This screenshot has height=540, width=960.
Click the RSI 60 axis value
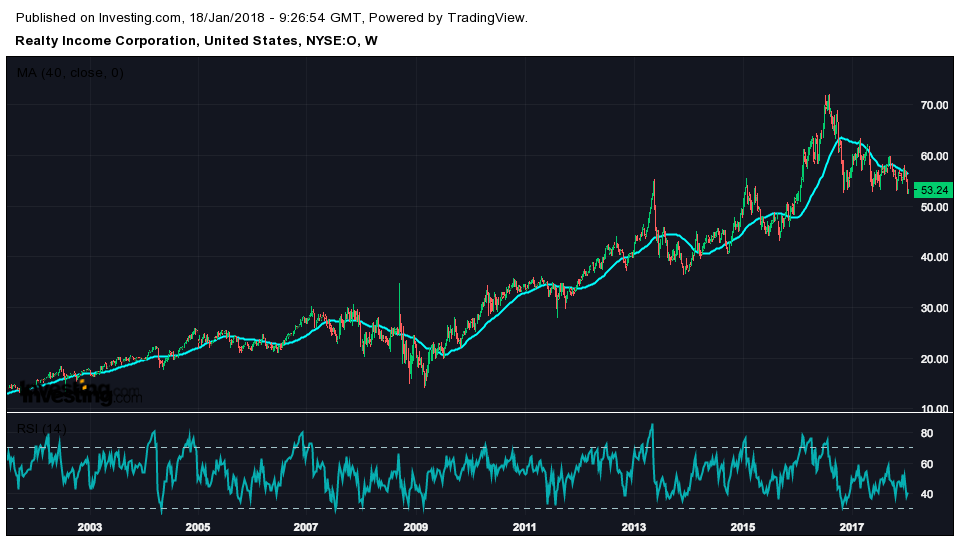927,464
